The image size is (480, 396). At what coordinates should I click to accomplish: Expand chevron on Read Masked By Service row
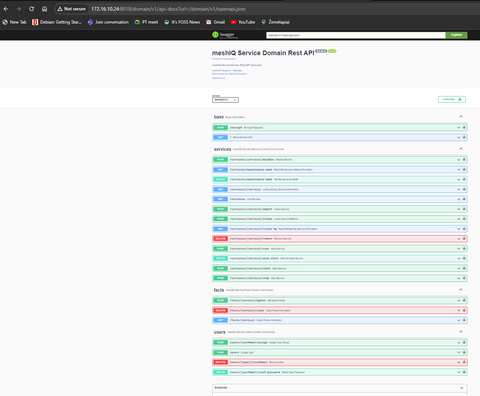pyautogui.click(x=459, y=229)
